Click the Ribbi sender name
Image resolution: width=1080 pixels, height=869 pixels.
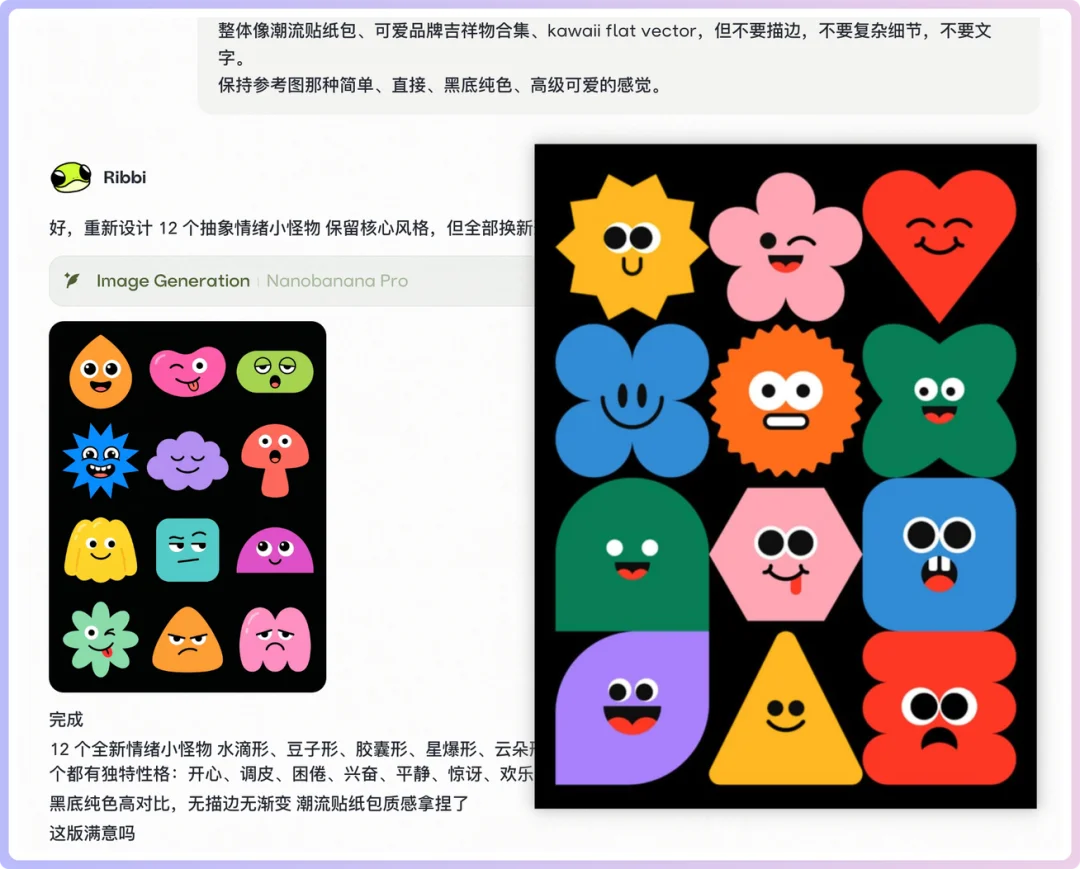pos(124,177)
